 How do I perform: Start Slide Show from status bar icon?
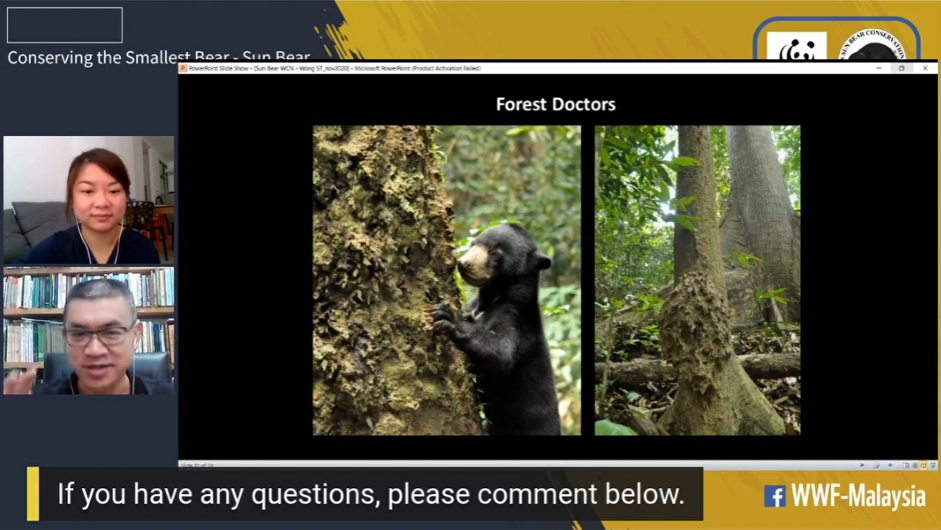(x=933, y=465)
